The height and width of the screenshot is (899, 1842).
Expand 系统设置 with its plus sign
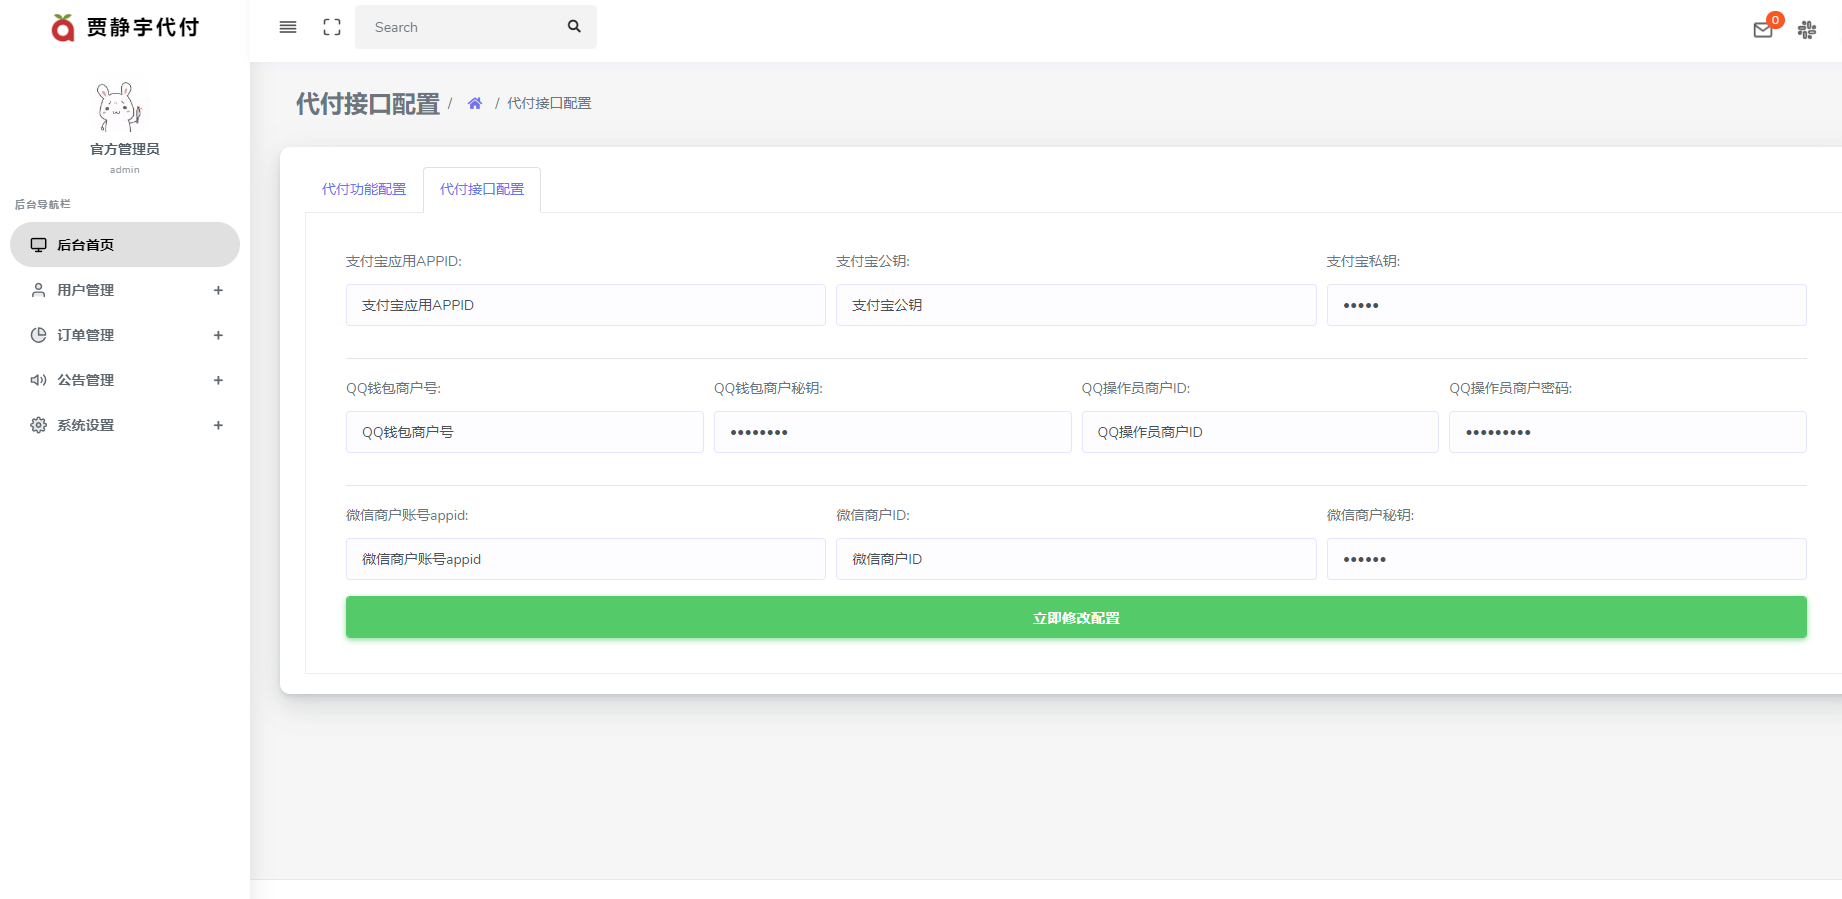(218, 425)
